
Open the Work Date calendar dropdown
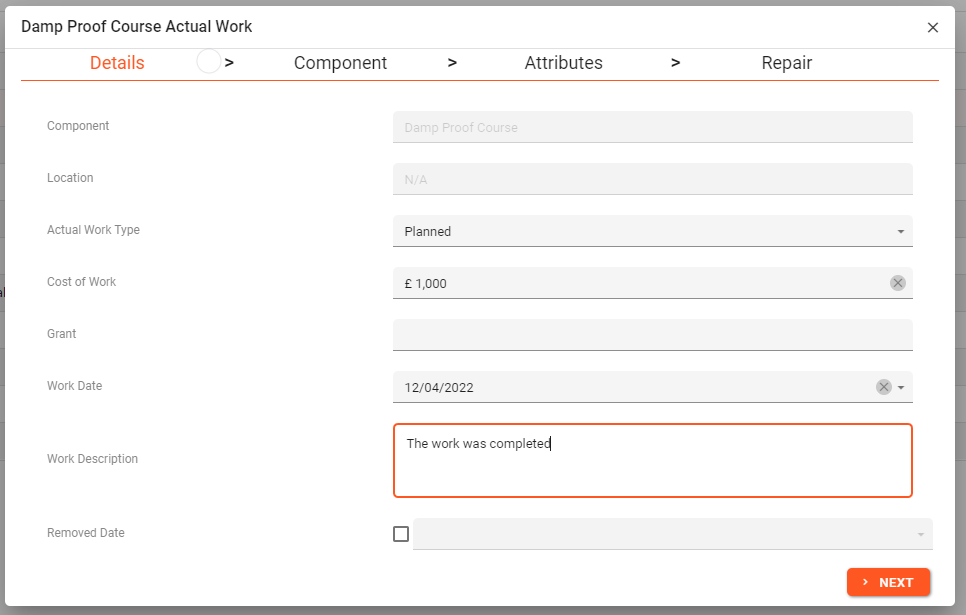pyautogui.click(x=901, y=387)
